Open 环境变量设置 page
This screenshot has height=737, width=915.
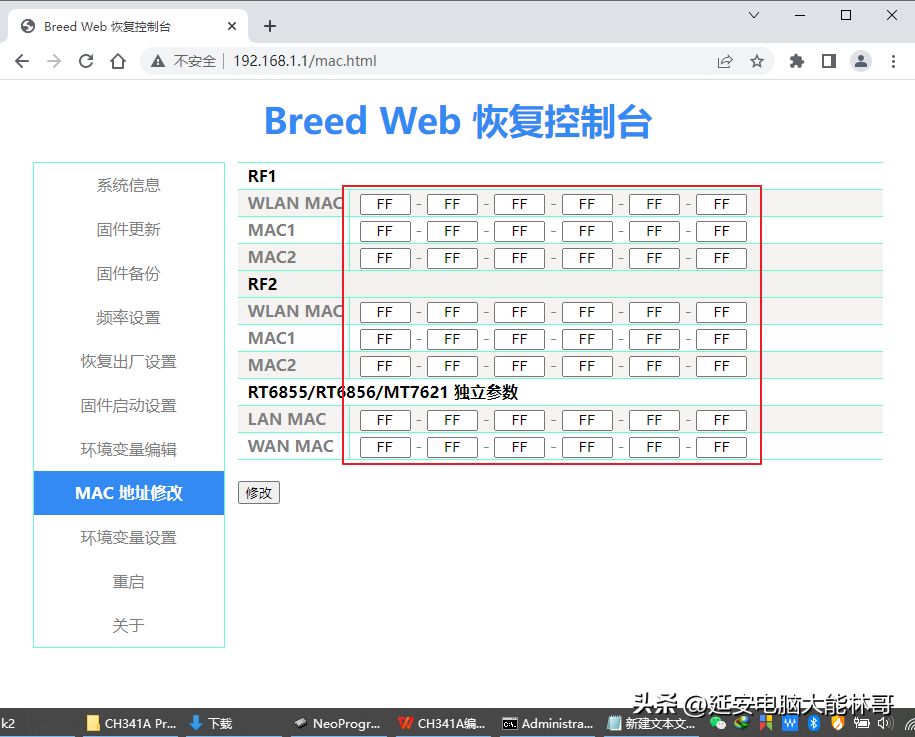point(128,537)
